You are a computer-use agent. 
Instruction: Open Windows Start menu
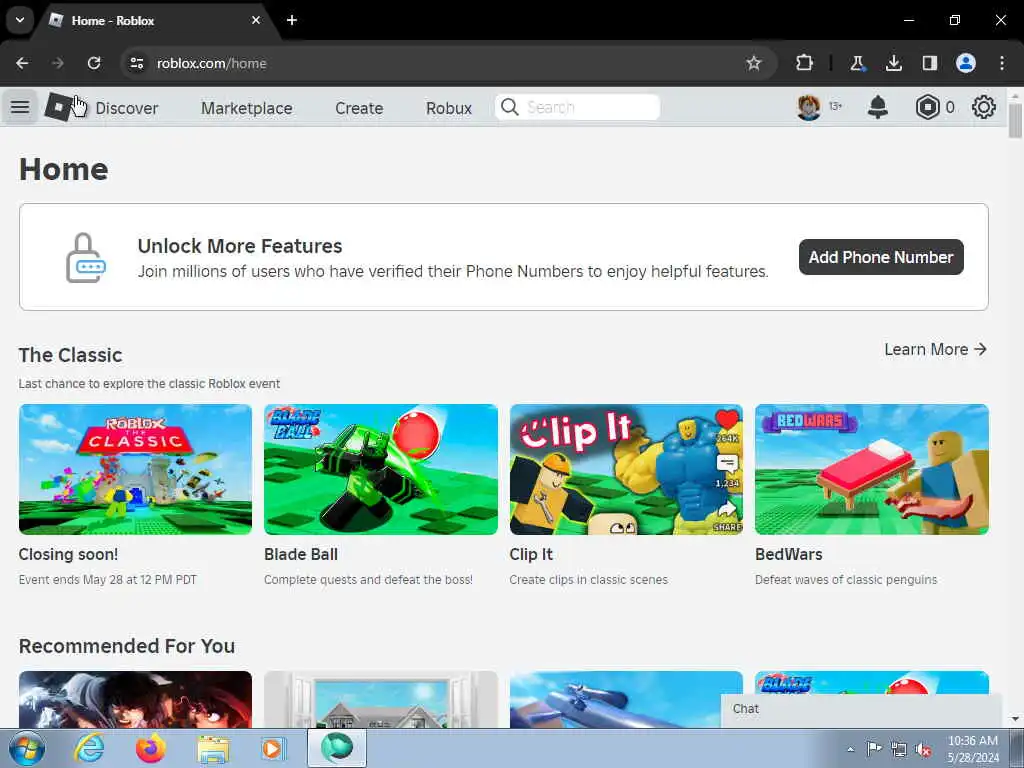point(27,748)
